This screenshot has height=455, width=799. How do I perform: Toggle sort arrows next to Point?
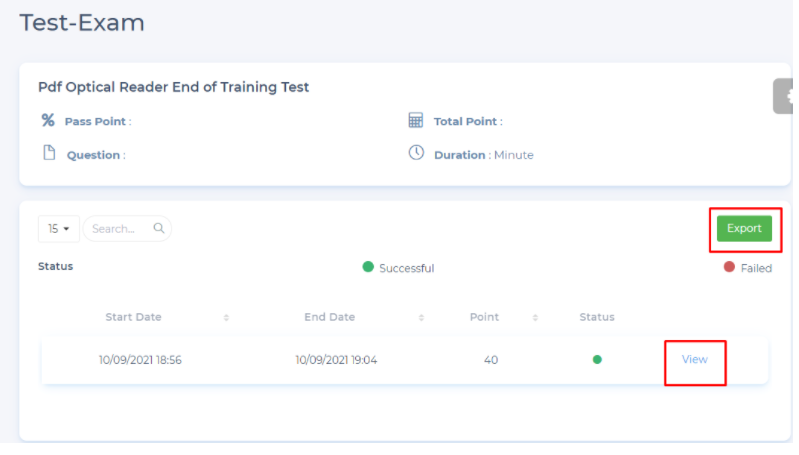pyautogui.click(x=535, y=317)
